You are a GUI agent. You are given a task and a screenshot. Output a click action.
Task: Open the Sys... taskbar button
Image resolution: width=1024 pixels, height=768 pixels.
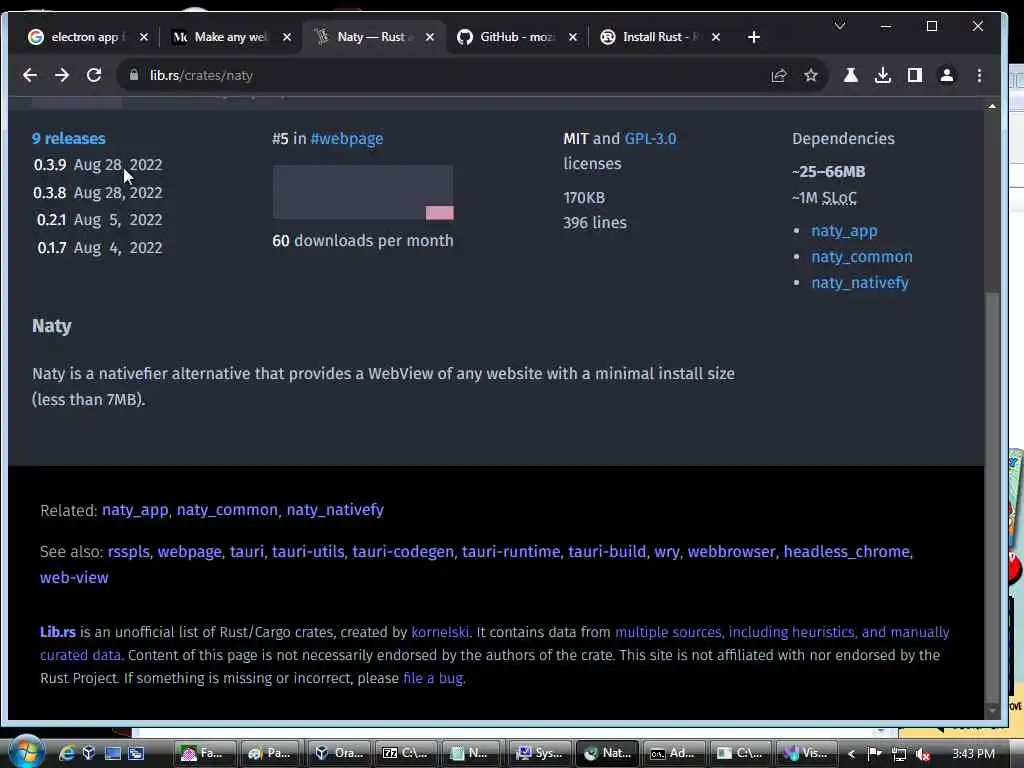[540, 753]
